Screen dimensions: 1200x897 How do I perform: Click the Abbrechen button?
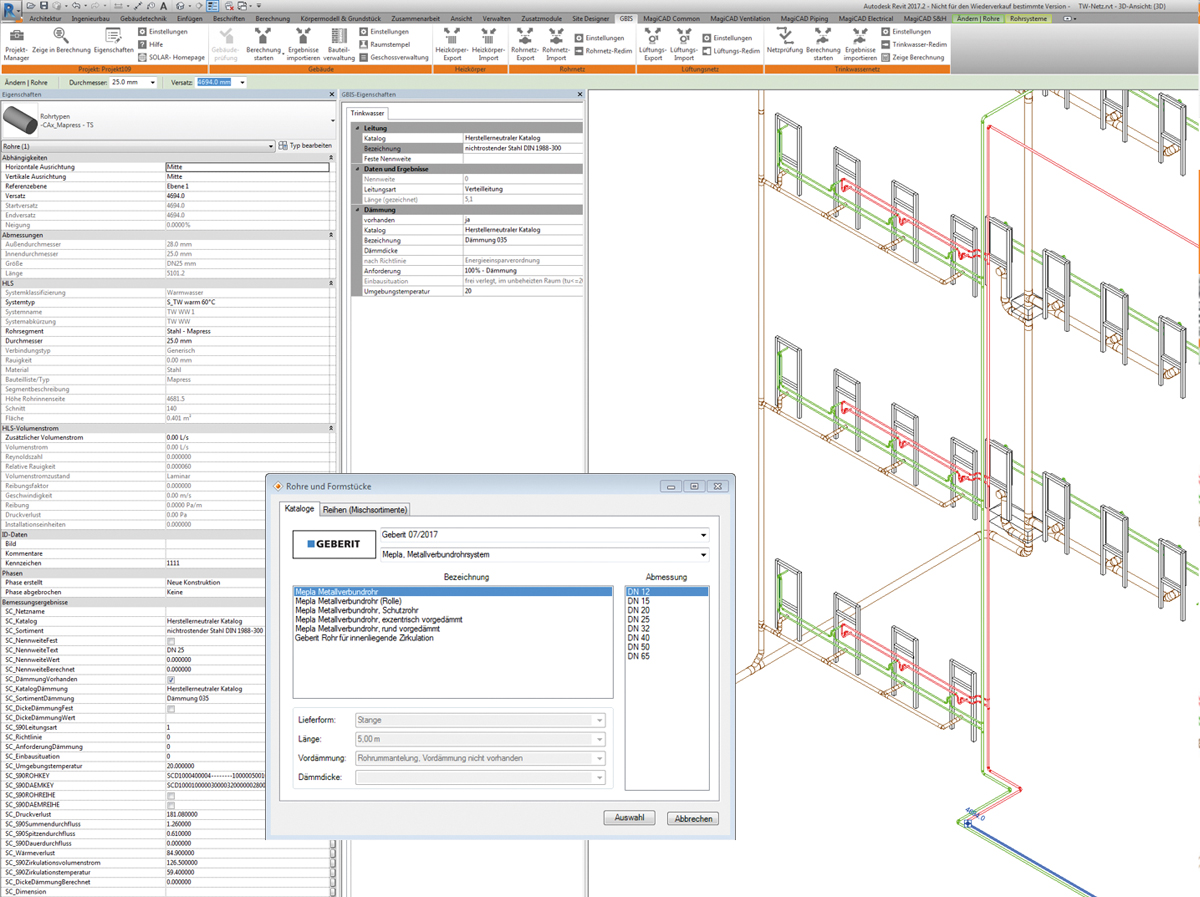point(693,818)
